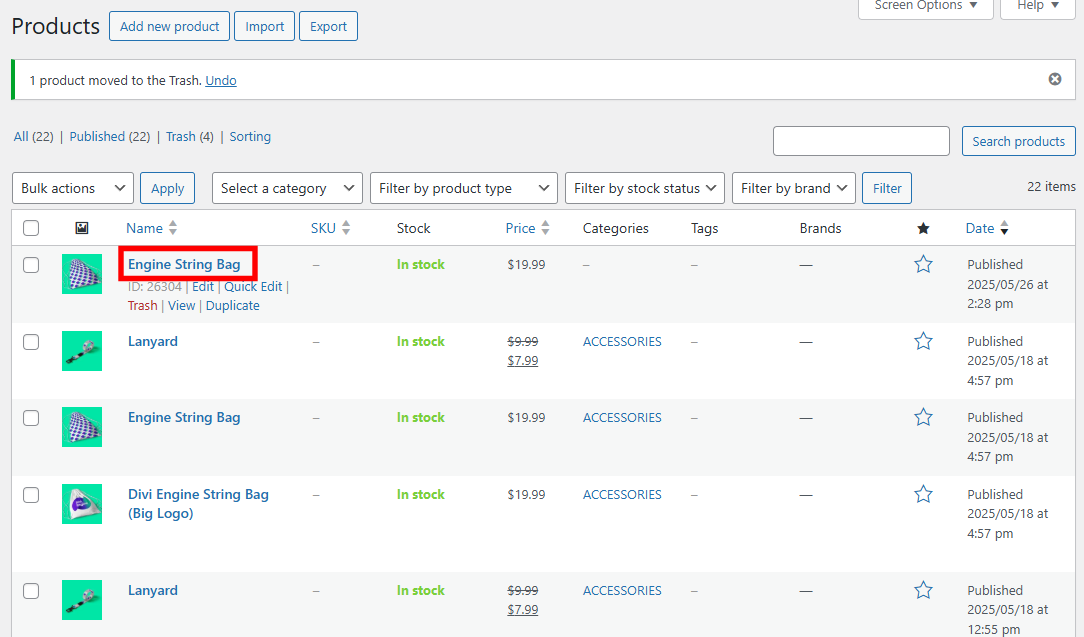Click the product image column header icon

tap(82, 227)
